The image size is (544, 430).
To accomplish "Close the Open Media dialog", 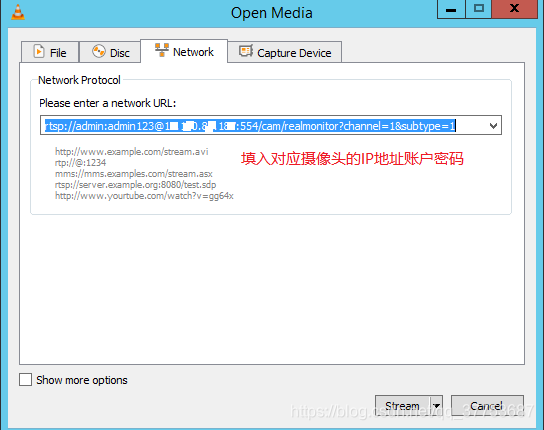I will [x=514, y=9].
